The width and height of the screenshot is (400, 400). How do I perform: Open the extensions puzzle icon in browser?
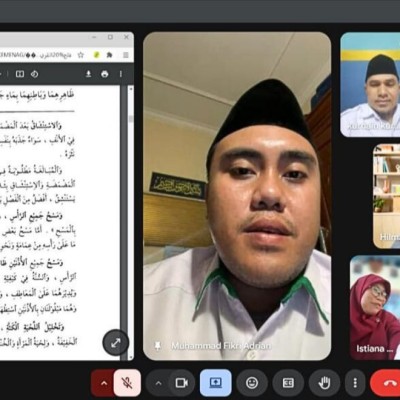[109, 55]
